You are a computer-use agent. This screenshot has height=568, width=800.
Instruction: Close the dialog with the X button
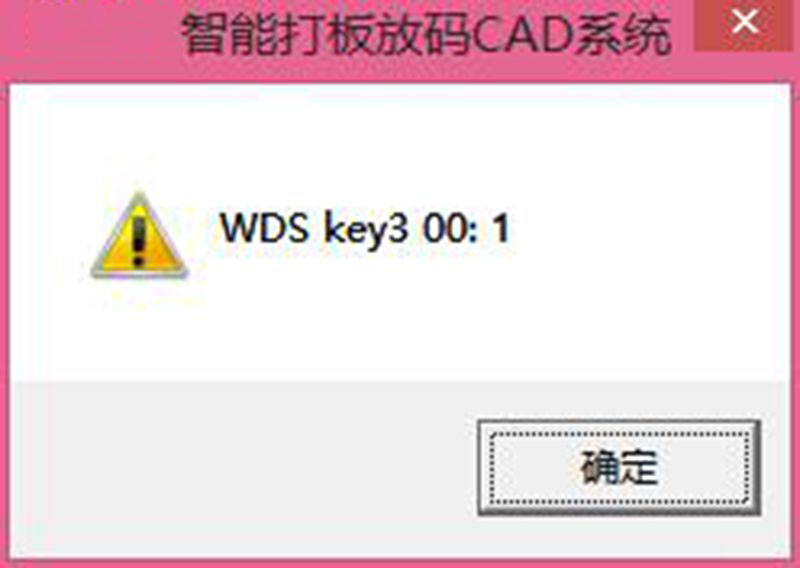(745, 24)
